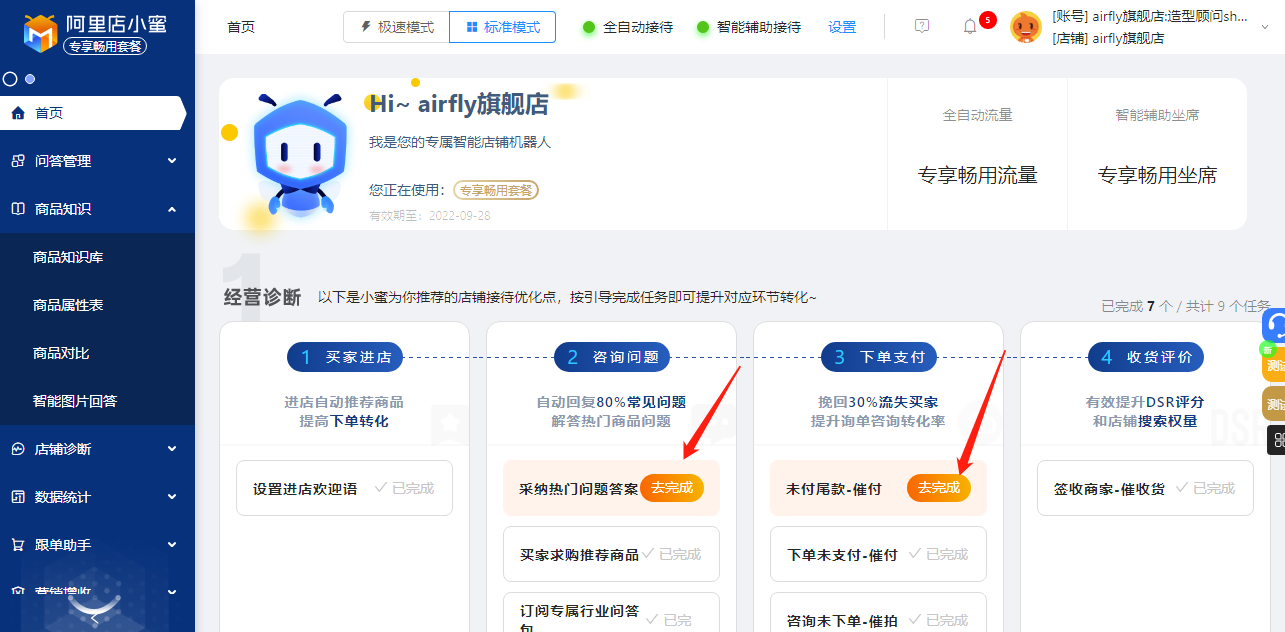
Task: Click the 专享畅用流量 text
Action: click(977, 176)
